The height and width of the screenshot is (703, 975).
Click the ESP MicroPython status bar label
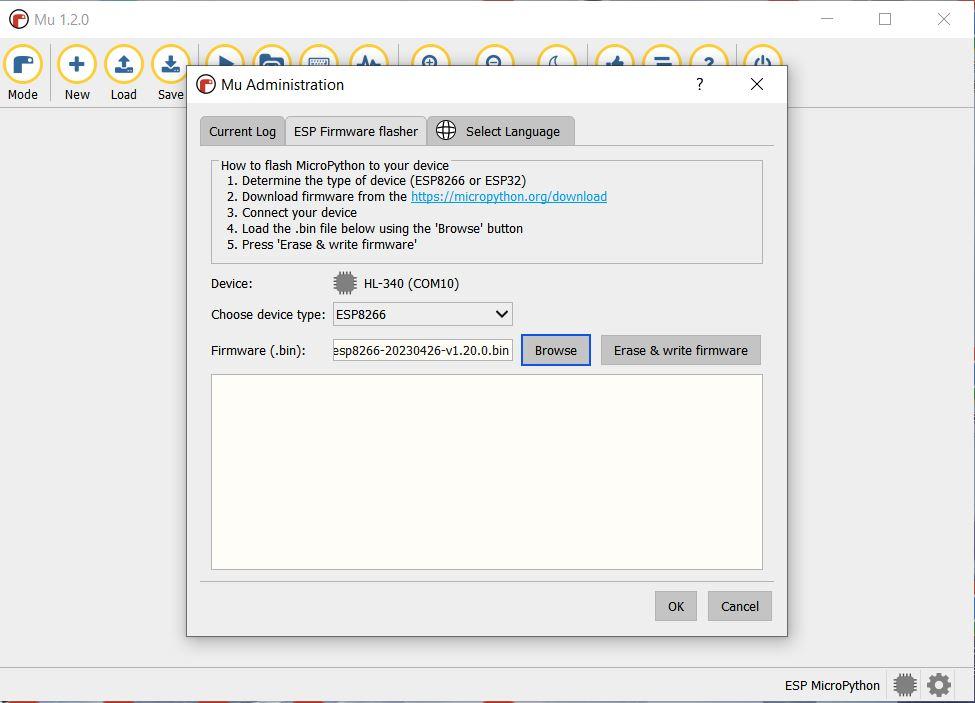coord(832,686)
